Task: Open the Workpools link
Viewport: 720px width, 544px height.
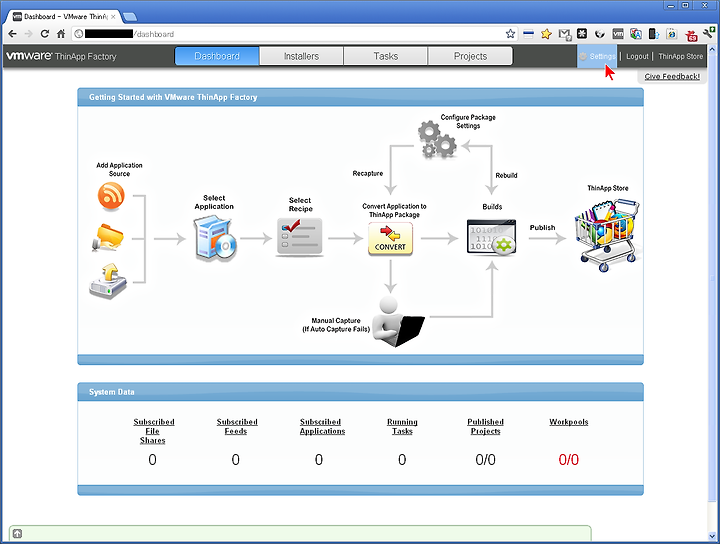Action: [x=568, y=422]
